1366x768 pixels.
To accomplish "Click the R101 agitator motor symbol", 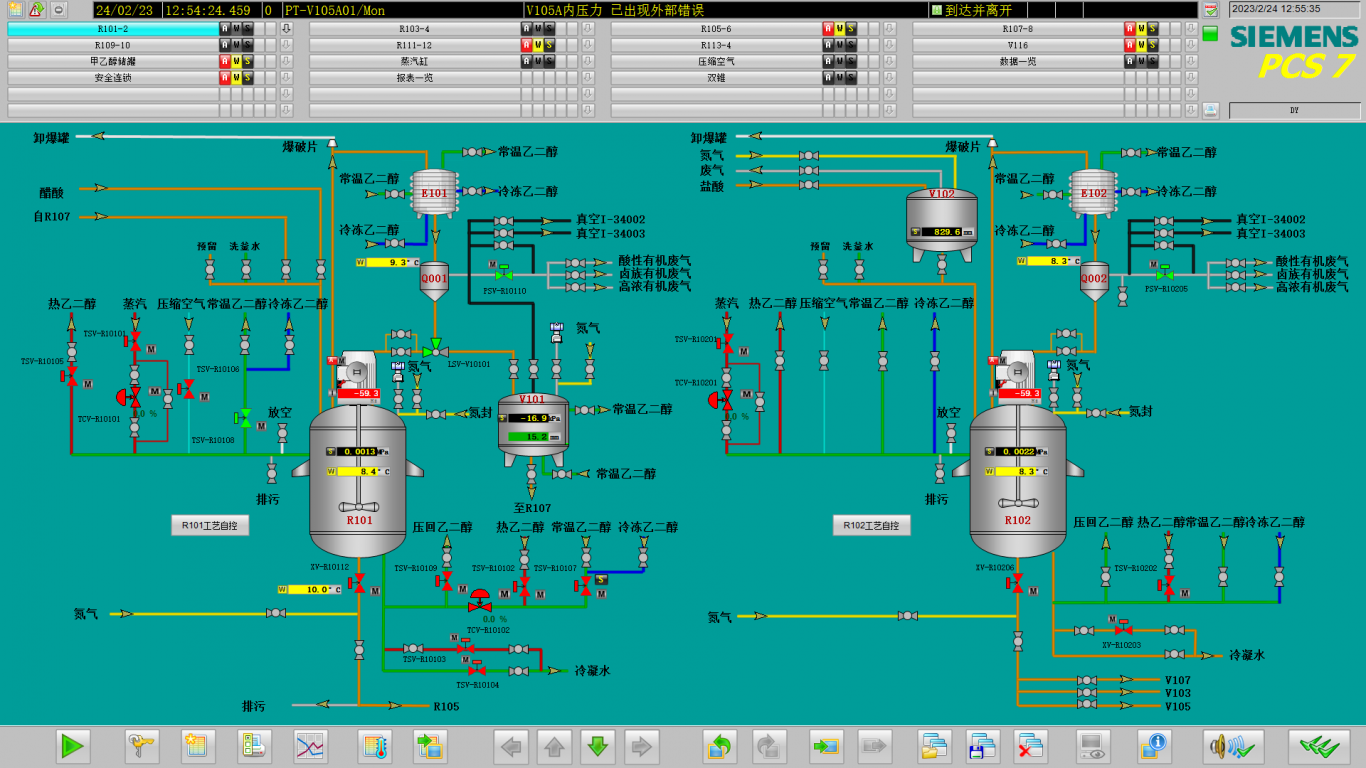I will point(358,370).
